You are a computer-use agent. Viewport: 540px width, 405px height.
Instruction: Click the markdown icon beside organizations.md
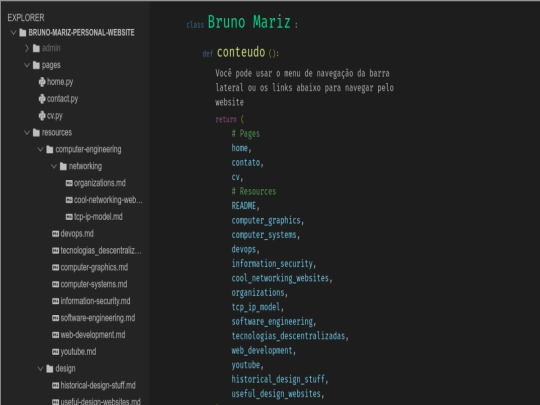click(69, 183)
